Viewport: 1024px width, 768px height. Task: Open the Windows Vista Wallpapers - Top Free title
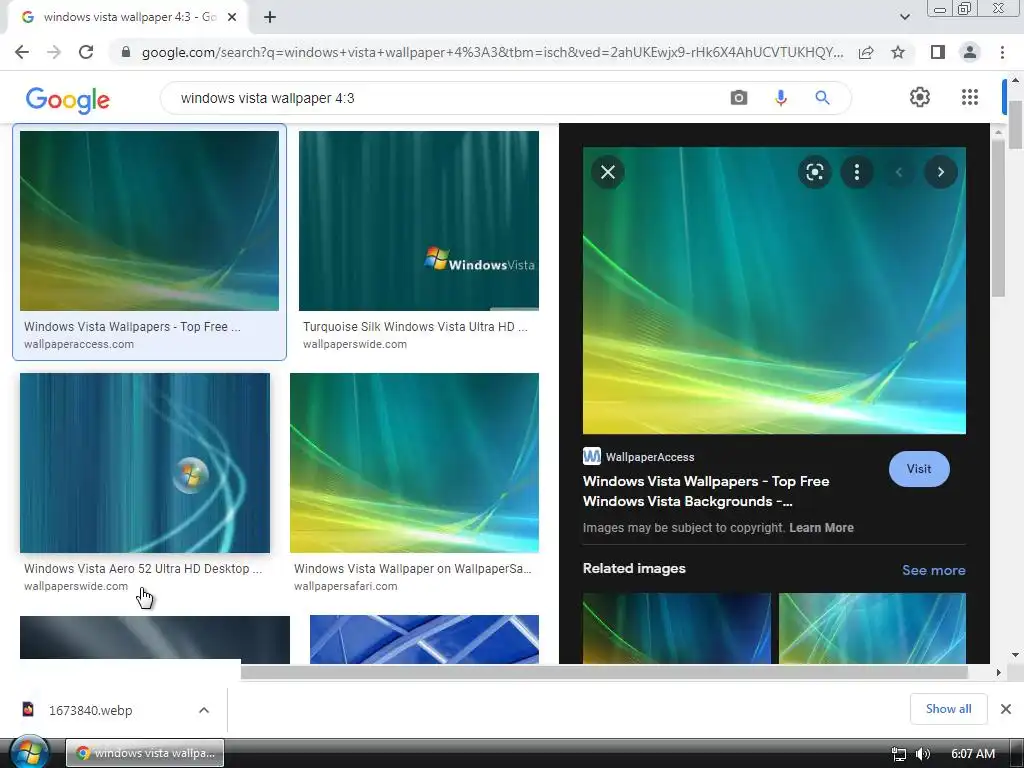(x=706, y=491)
